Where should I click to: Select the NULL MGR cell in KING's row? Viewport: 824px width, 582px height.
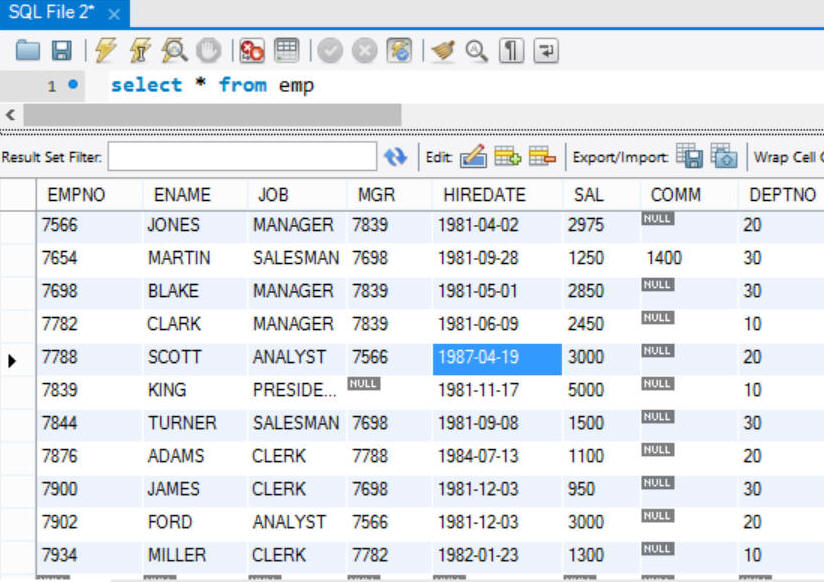pyautogui.click(x=389, y=391)
